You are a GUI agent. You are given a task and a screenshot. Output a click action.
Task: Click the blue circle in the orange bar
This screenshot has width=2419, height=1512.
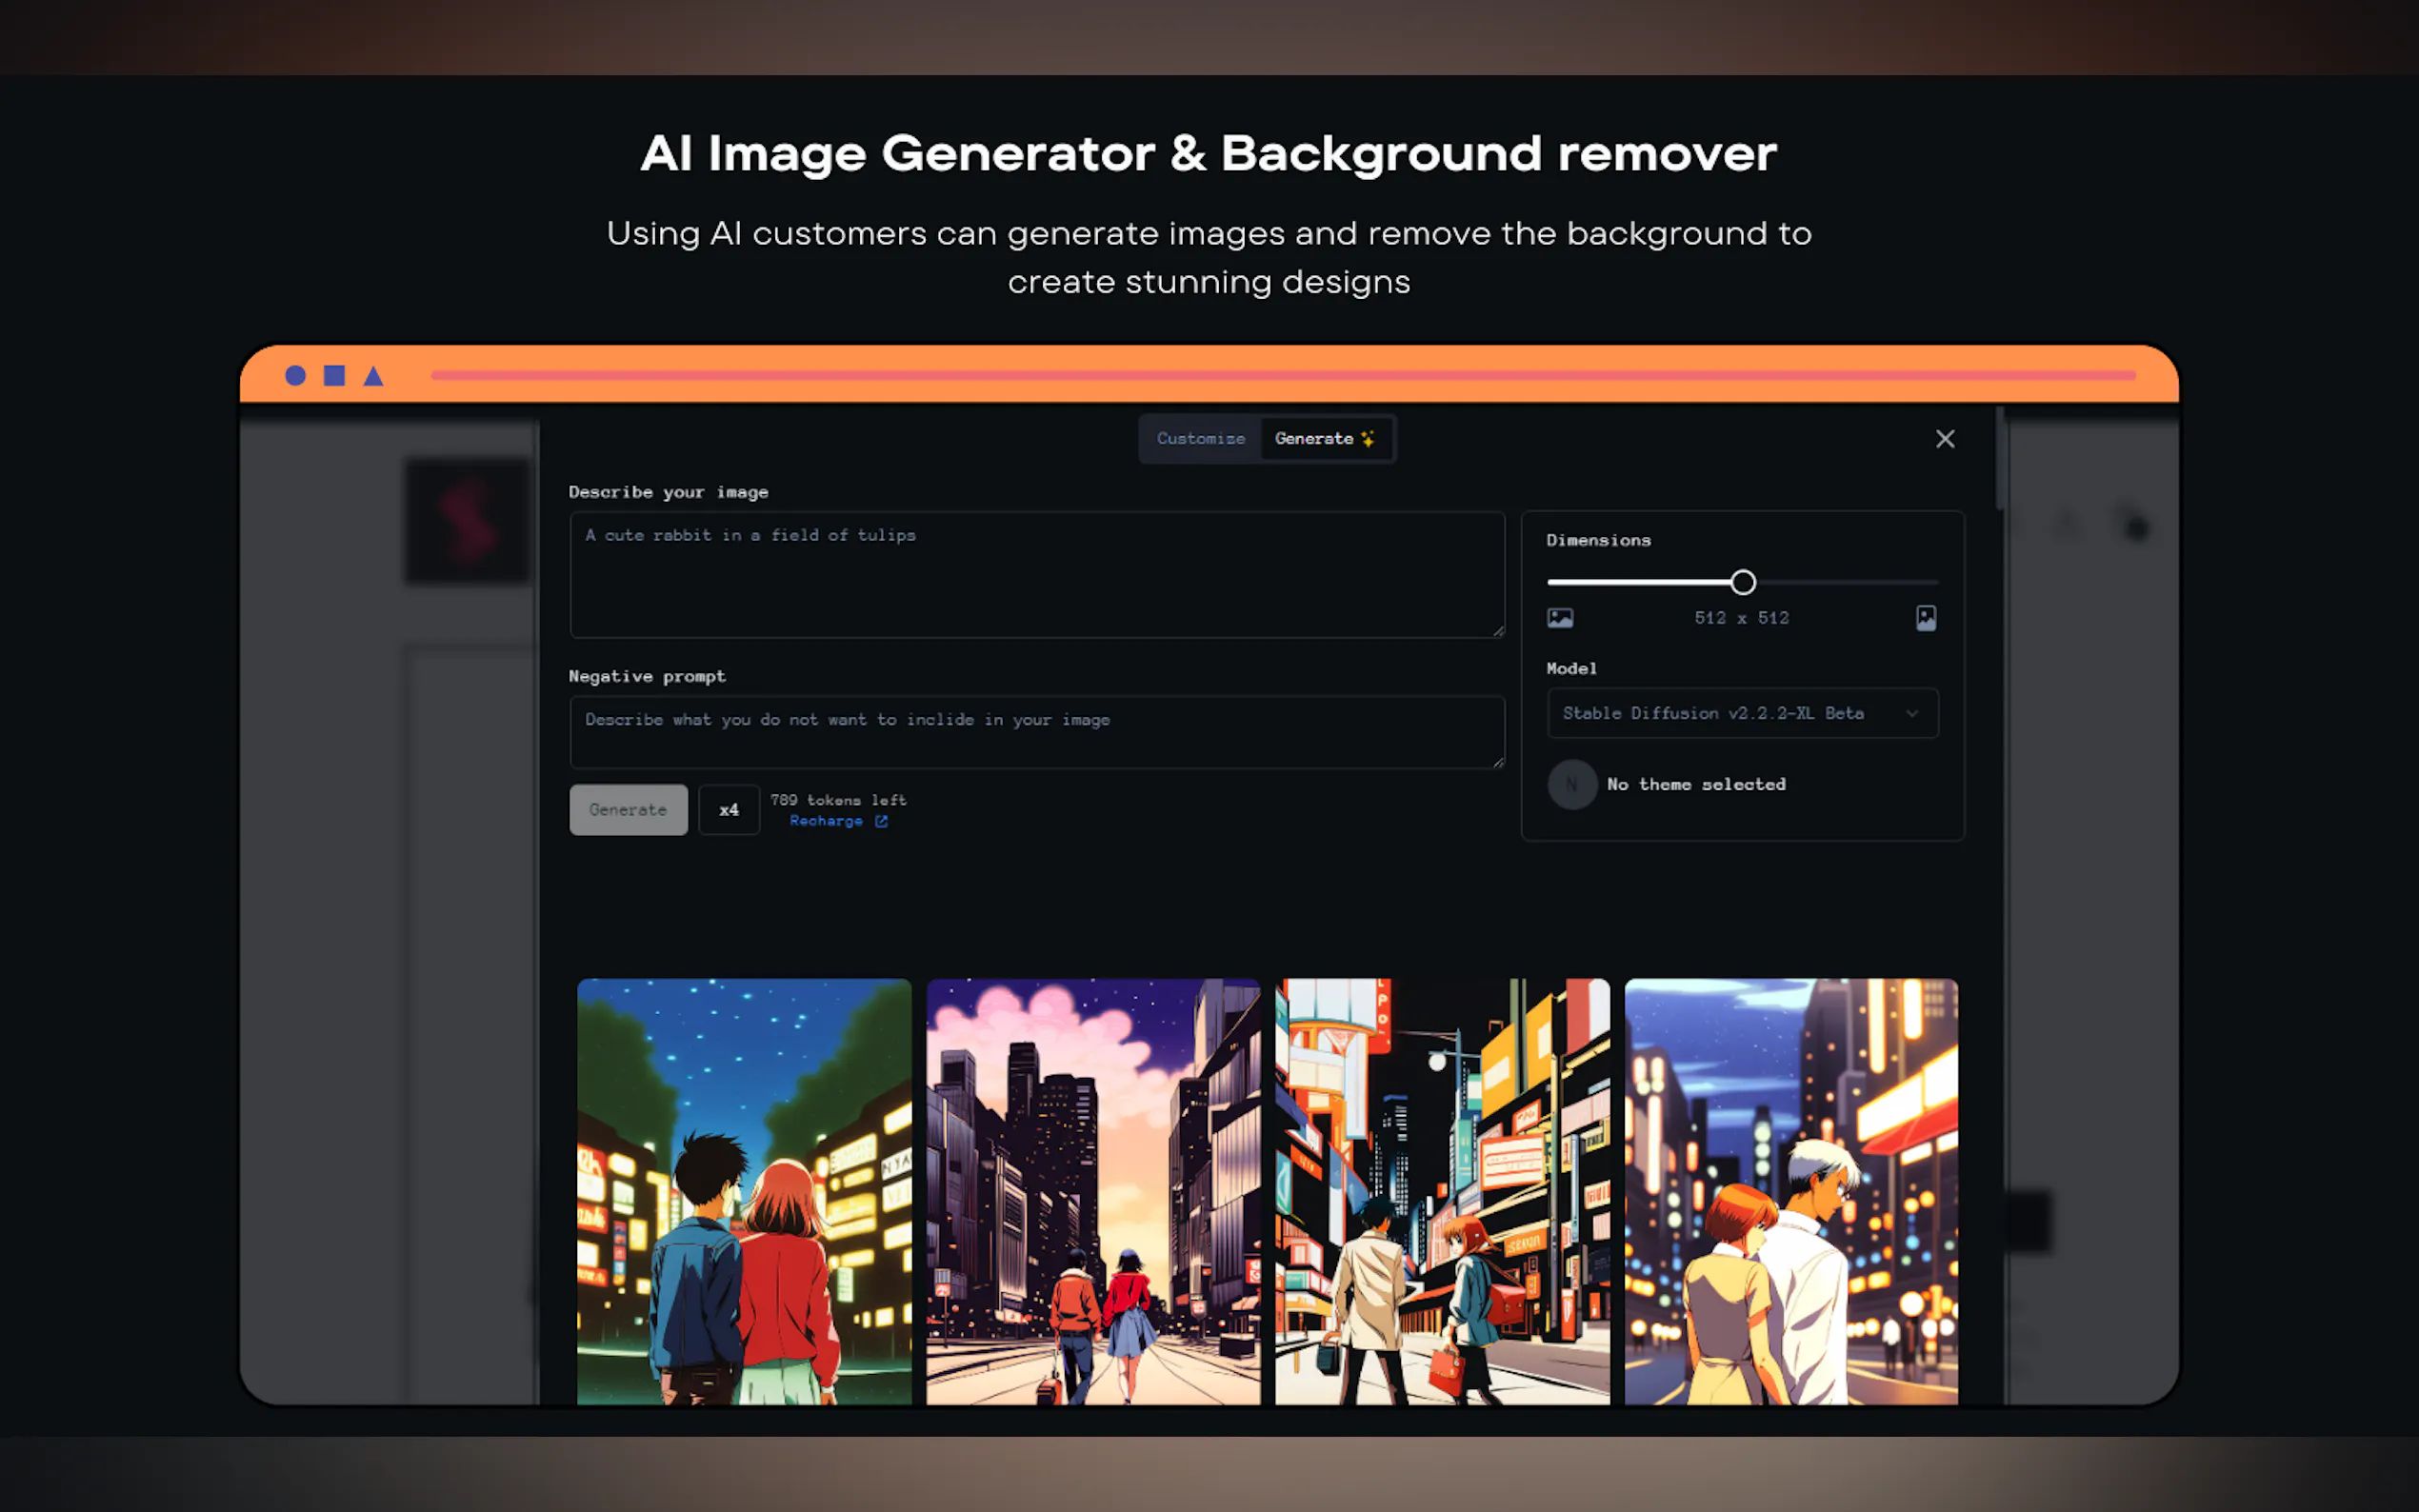(x=295, y=375)
